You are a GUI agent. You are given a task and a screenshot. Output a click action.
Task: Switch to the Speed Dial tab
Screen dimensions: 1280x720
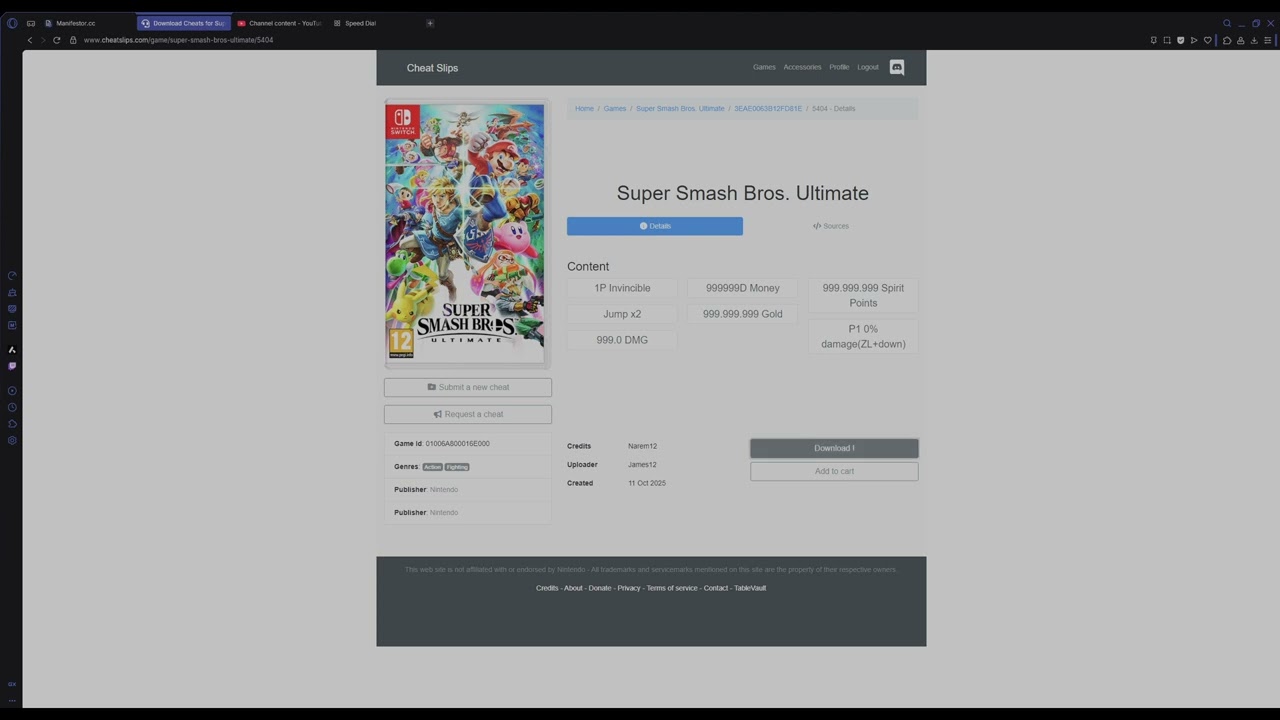pos(360,23)
